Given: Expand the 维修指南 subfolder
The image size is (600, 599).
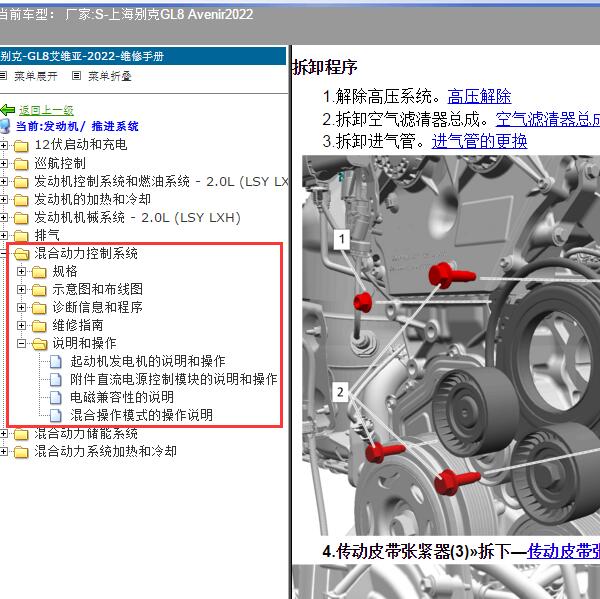Looking at the screenshot, I should click(x=22, y=325).
